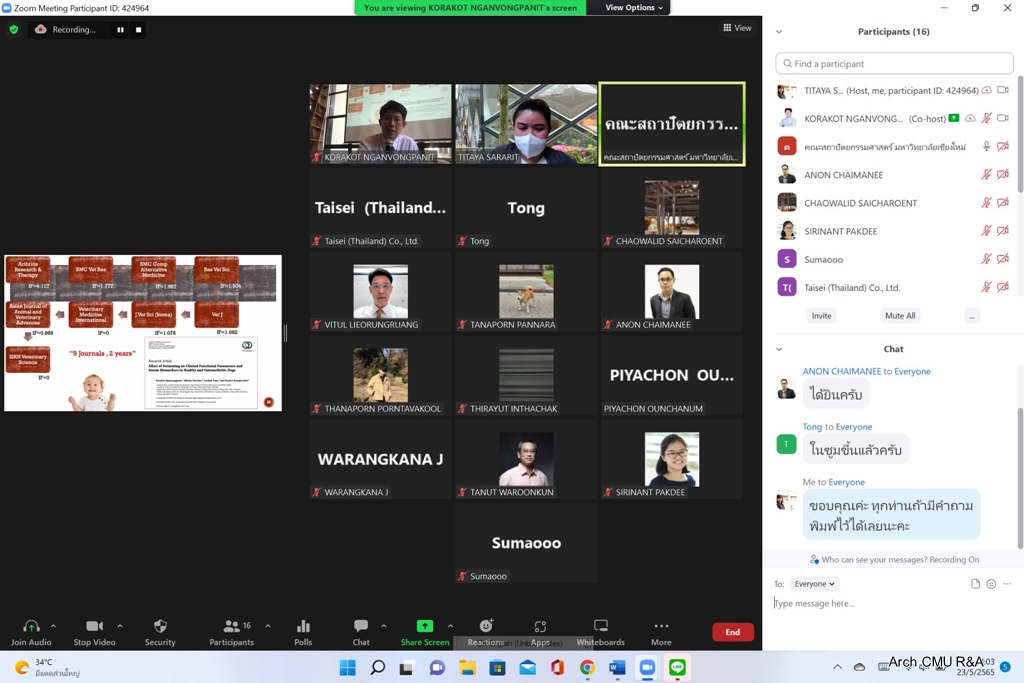
Task: Unmute ANON CHAIMANEE in participants list
Action: pos(987,174)
